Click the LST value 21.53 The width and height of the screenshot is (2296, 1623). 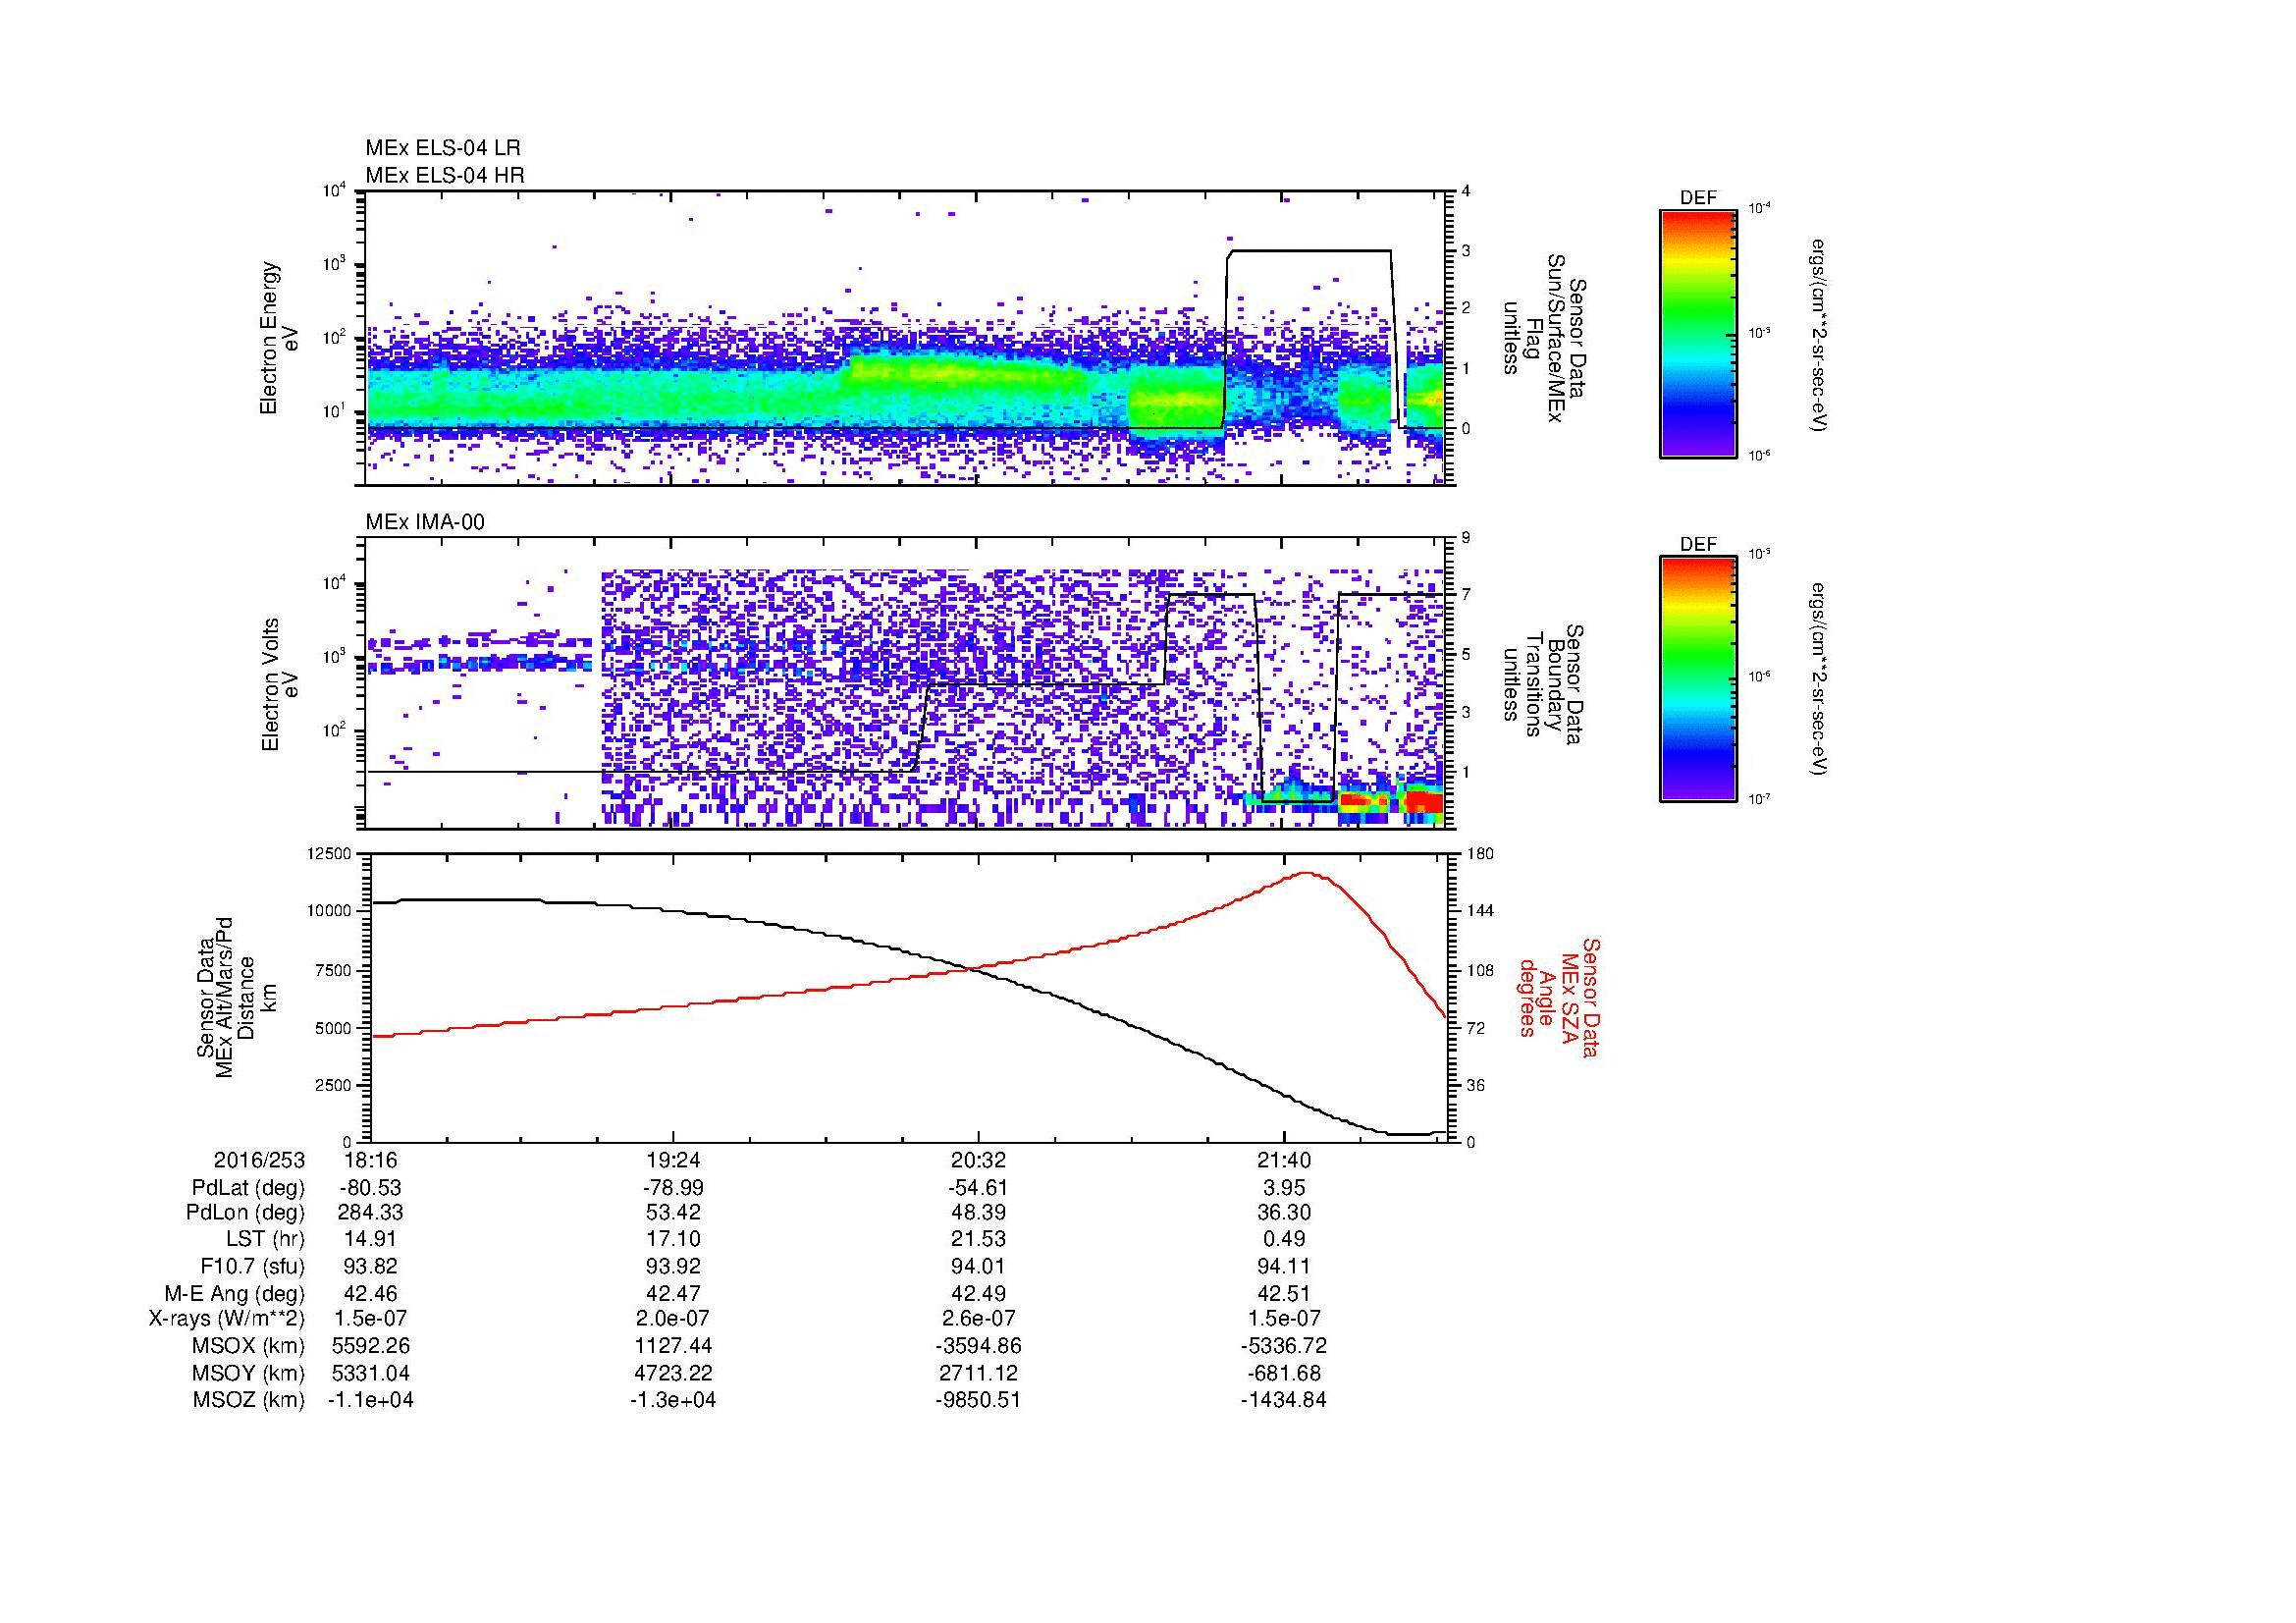(978, 1240)
